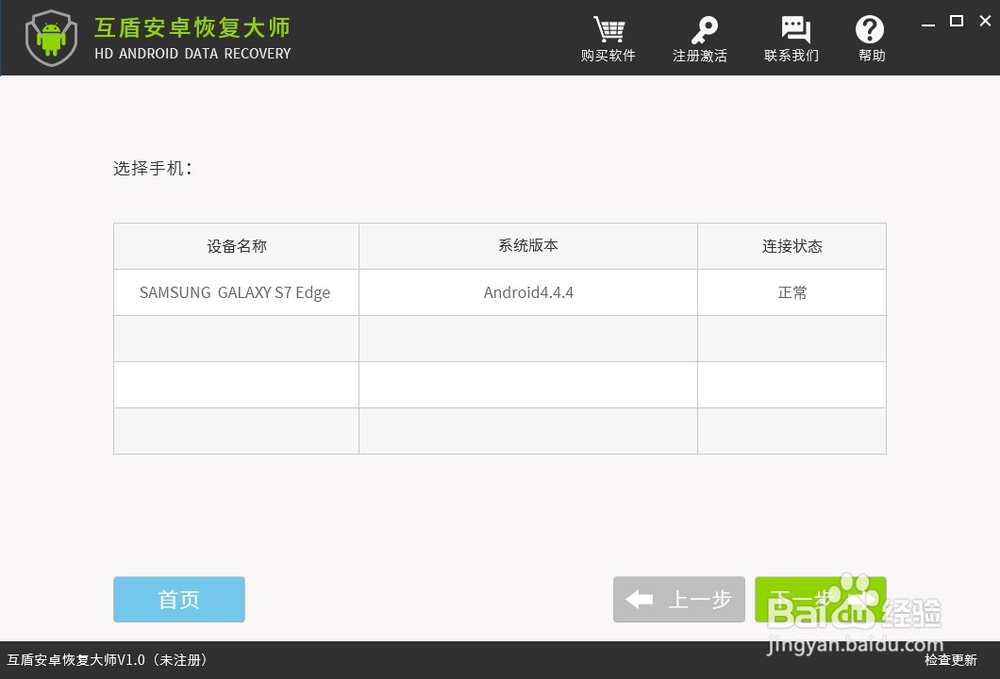Screen dimensions: 1000x679
Task: Select the SAMSUNG GALAXY S7 Edge device row
Action: [x=500, y=292]
